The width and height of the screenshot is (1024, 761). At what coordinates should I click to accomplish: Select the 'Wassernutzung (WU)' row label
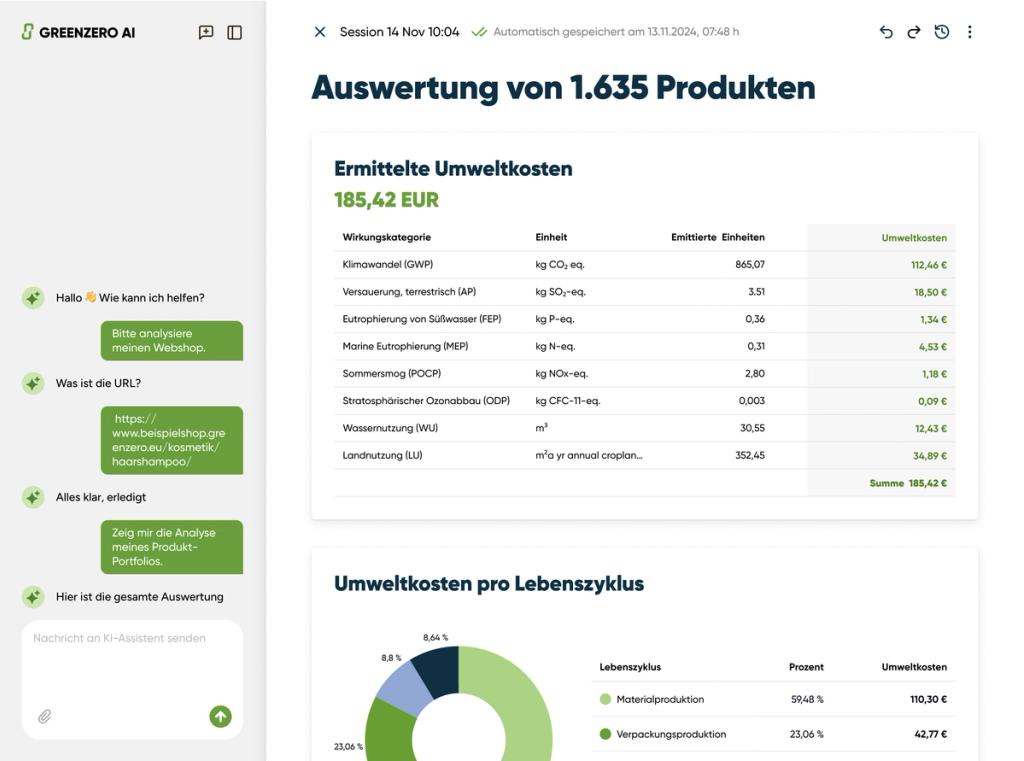tap(390, 428)
